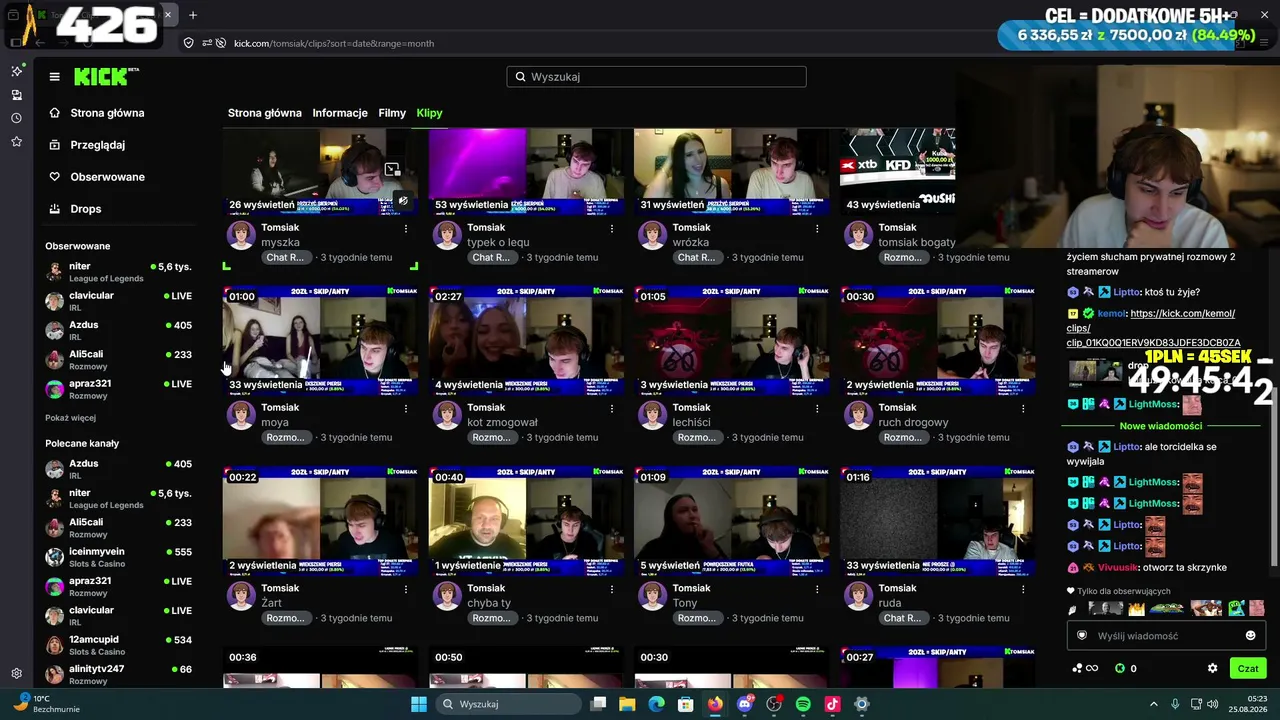1280x720 pixels.
Task: Open followed channel 'clavicular' in sidebar
Action: (118, 301)
